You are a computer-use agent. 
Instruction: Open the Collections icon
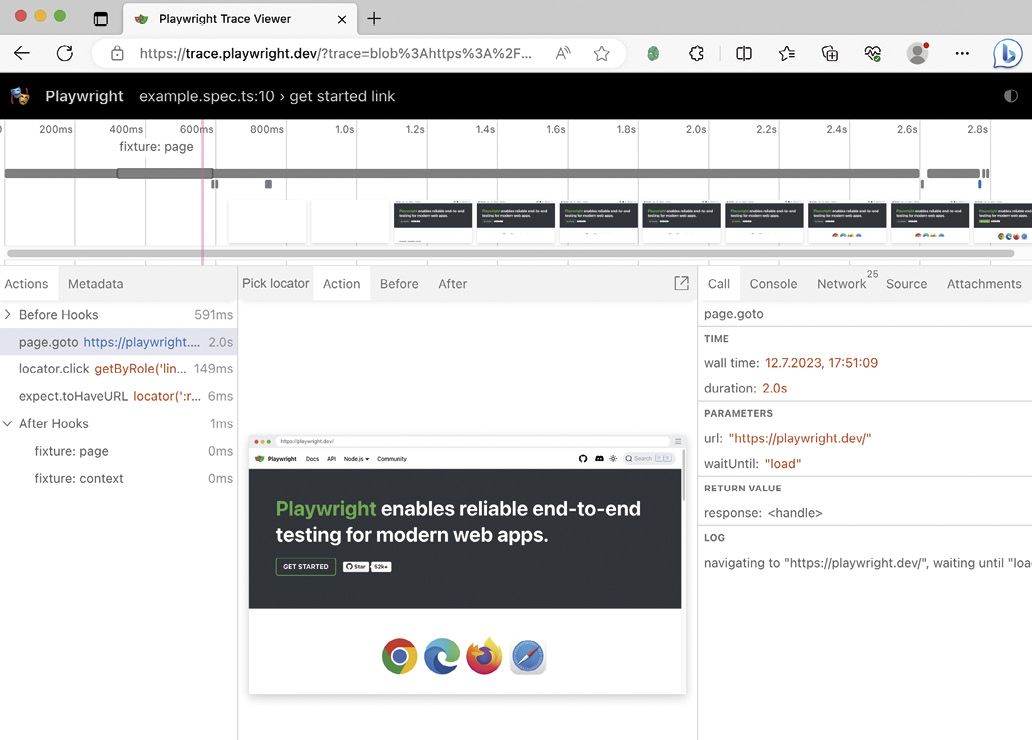coord(830,53)
